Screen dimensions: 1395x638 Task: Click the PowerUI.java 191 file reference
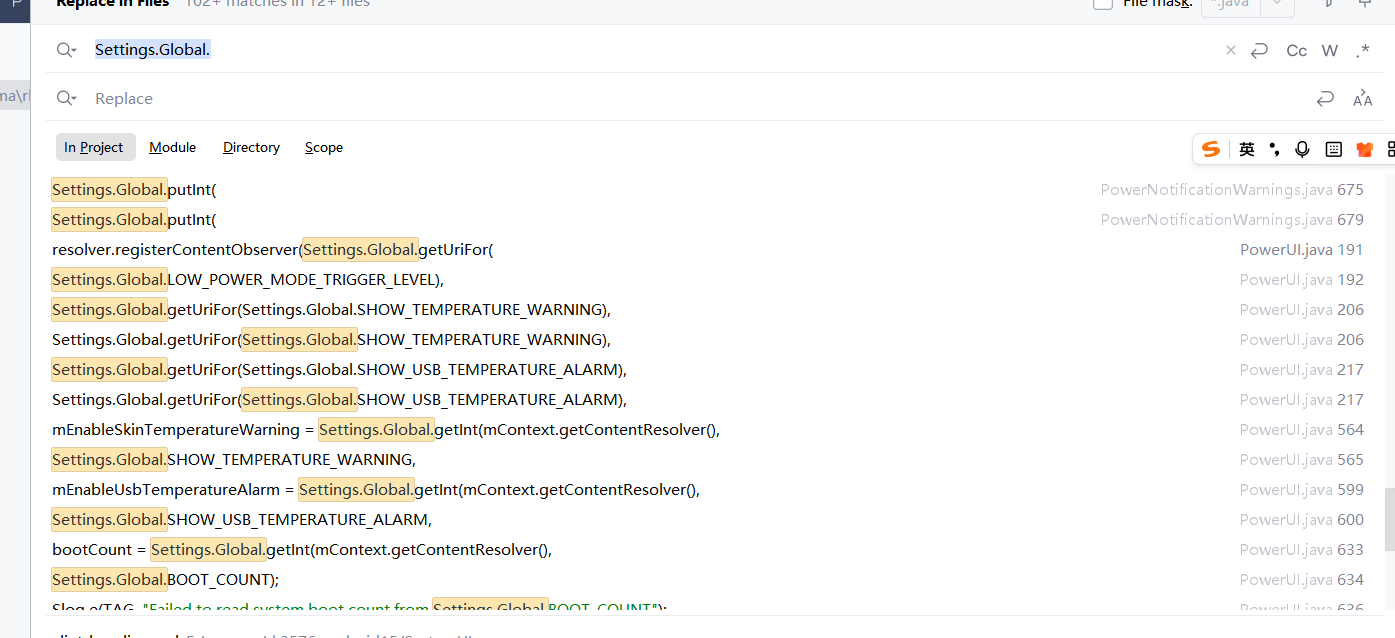click(x=1301, y=249)
